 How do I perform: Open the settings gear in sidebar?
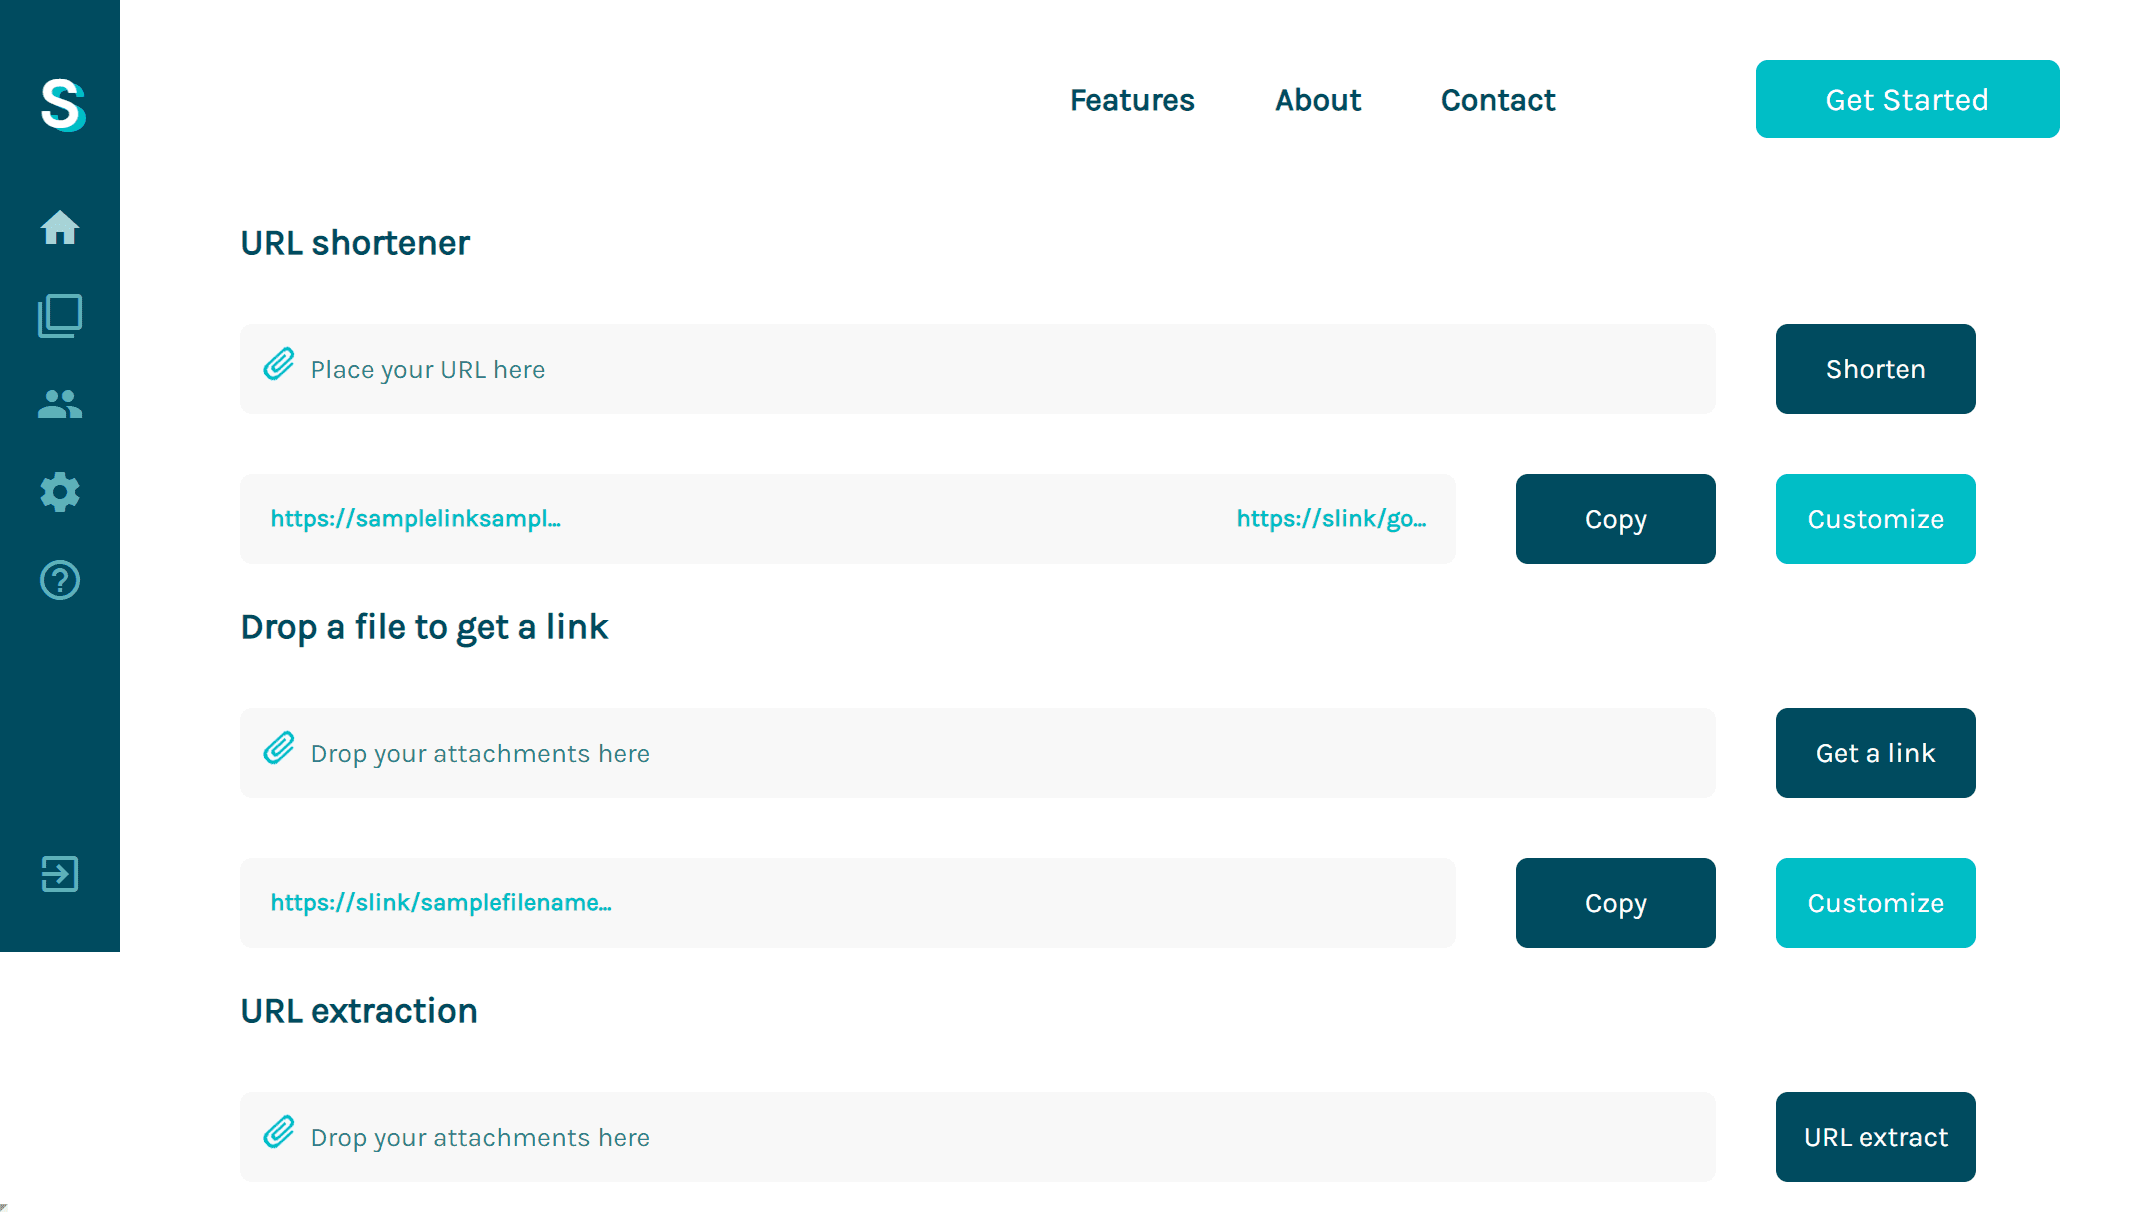(x=60, y=492)
